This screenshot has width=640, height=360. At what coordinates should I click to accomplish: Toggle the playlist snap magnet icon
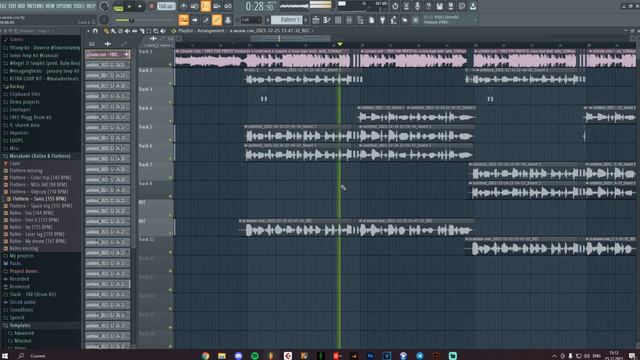(x=95, y=31)
